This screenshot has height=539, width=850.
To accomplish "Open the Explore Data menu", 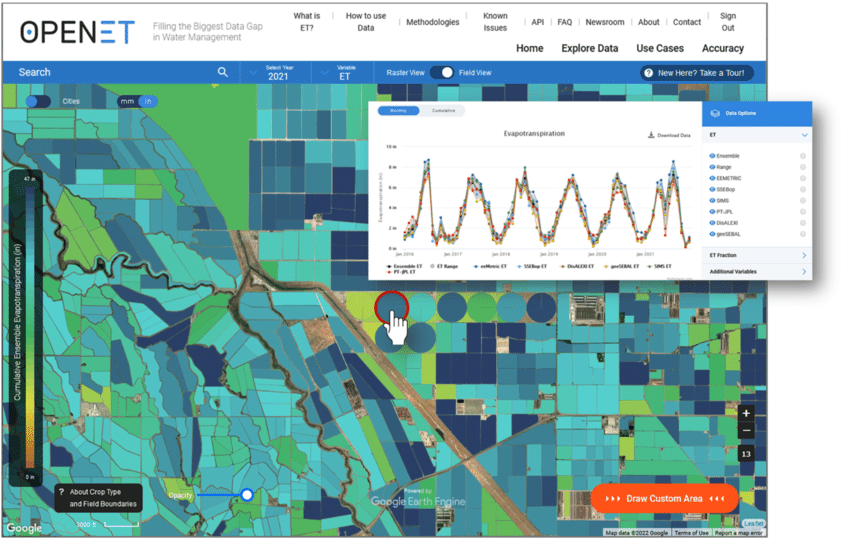I will [x=589, y=48].
